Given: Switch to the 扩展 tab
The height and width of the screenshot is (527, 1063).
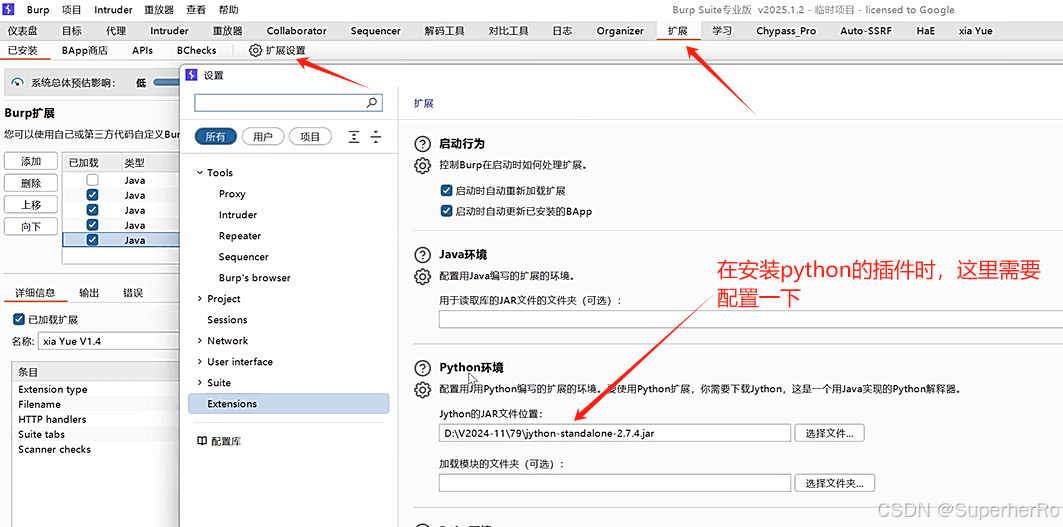Looking at the screenshot, I should coord(677,31).
